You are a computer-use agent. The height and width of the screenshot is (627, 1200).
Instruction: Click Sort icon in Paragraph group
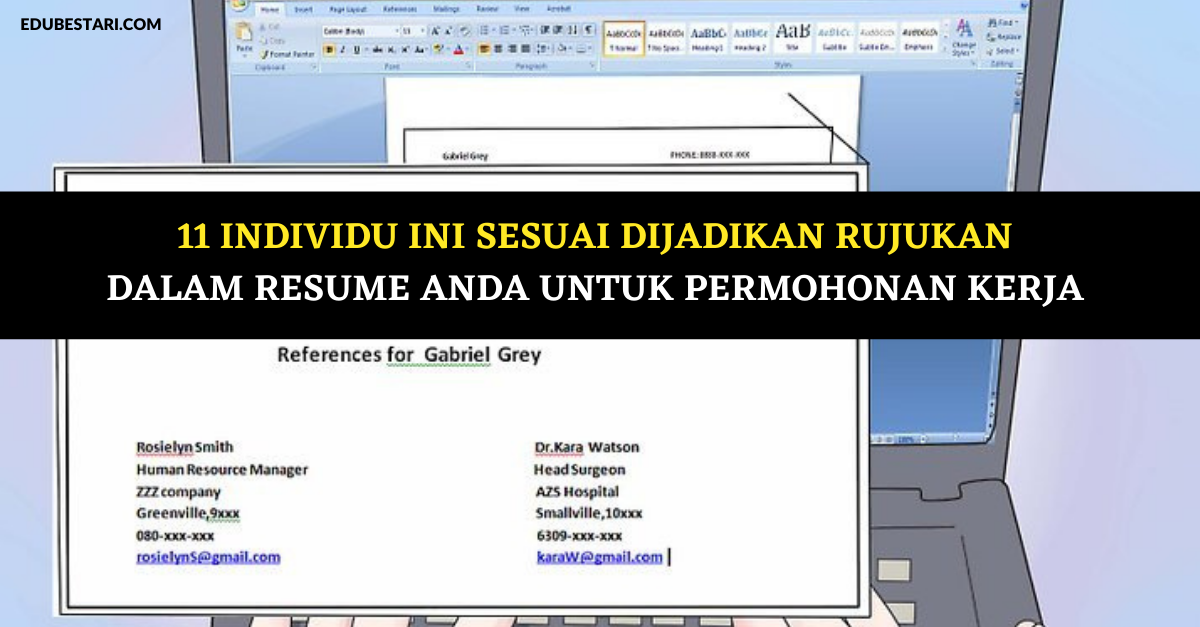[572, 30]
